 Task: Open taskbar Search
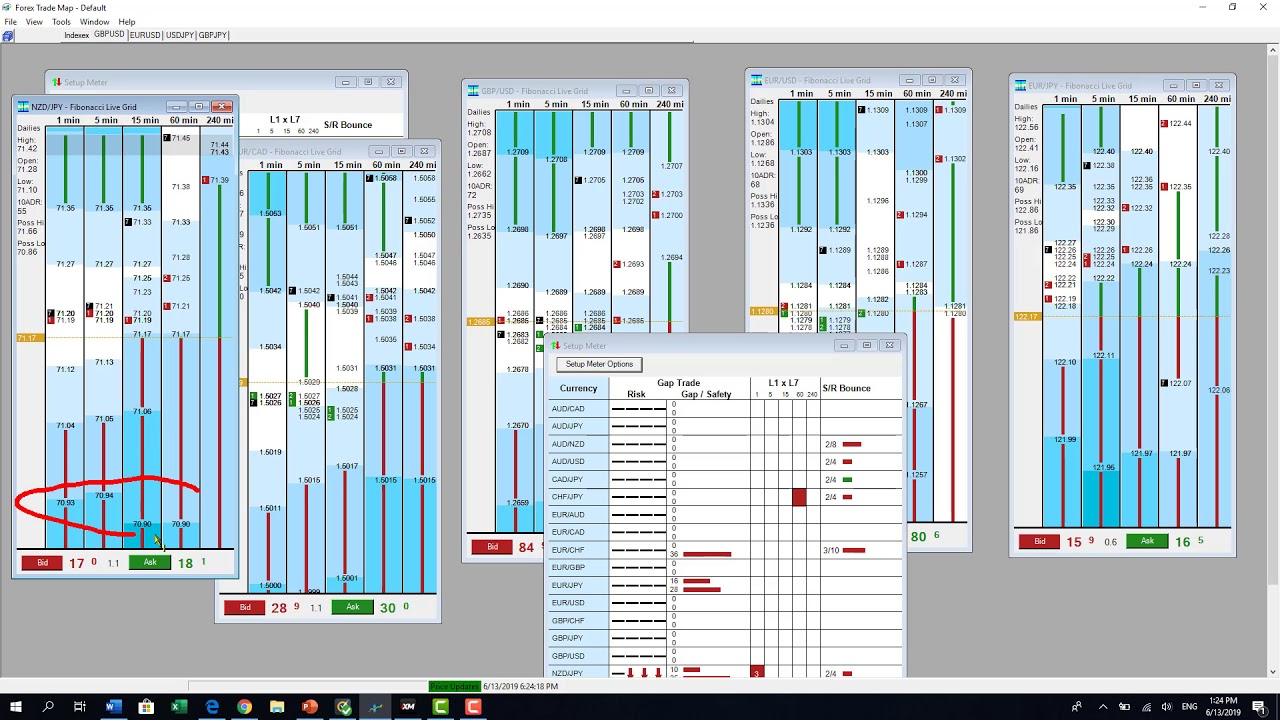tap(48, 707)
